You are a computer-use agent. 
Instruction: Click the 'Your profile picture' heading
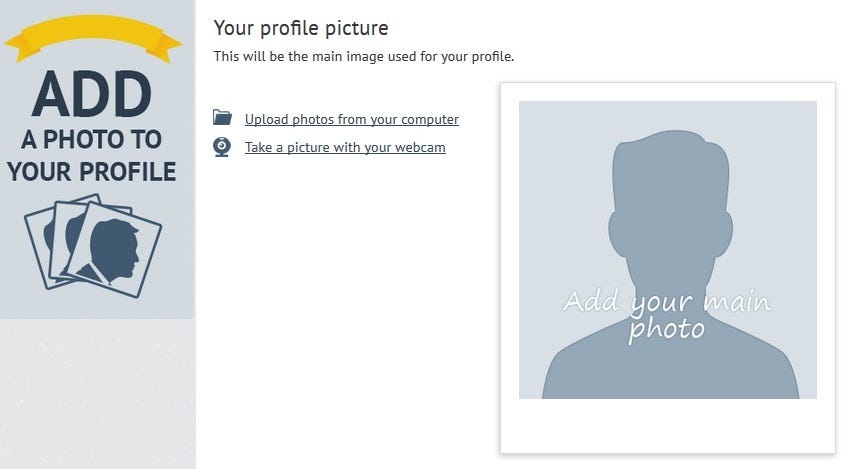click(x=301, y=28)
